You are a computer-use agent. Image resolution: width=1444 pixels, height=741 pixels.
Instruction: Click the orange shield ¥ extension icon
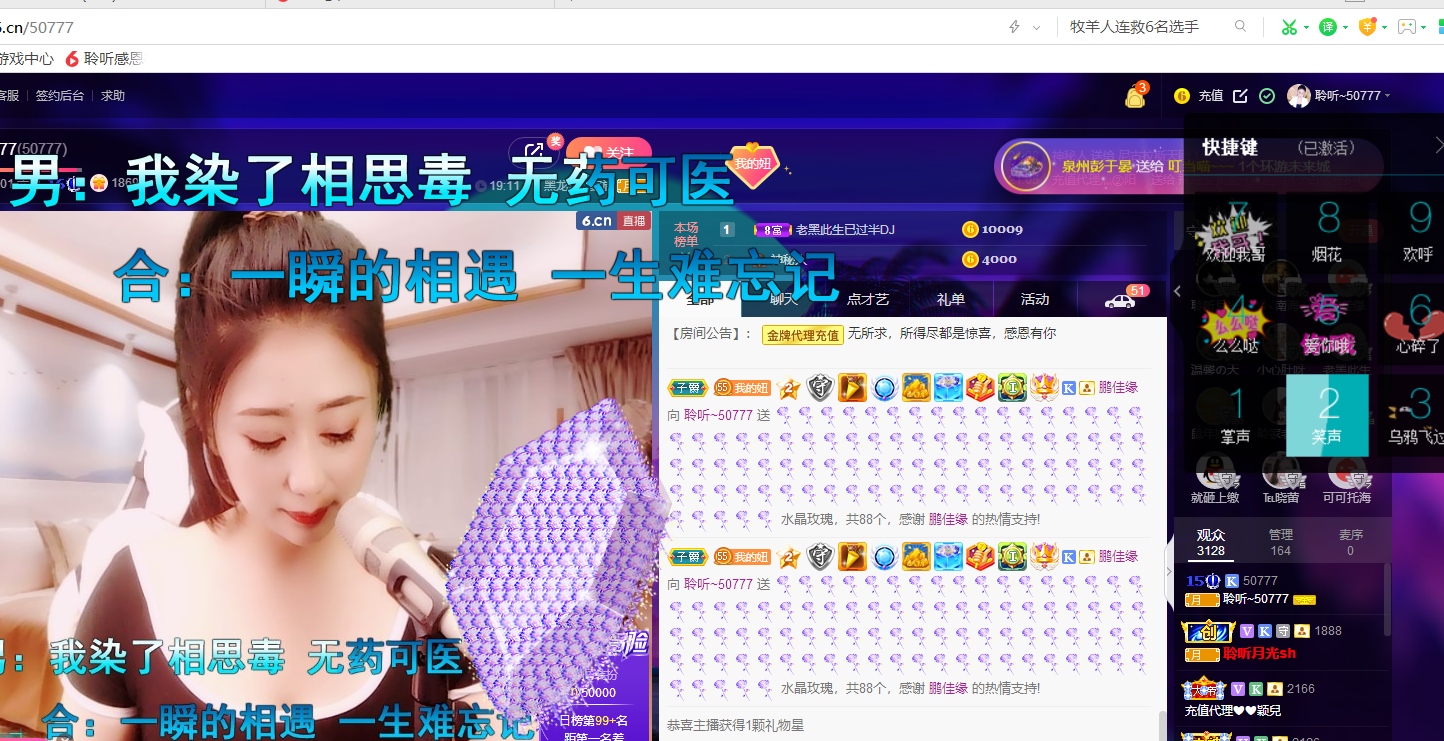pyautogui.click(x=1367, y=27)
